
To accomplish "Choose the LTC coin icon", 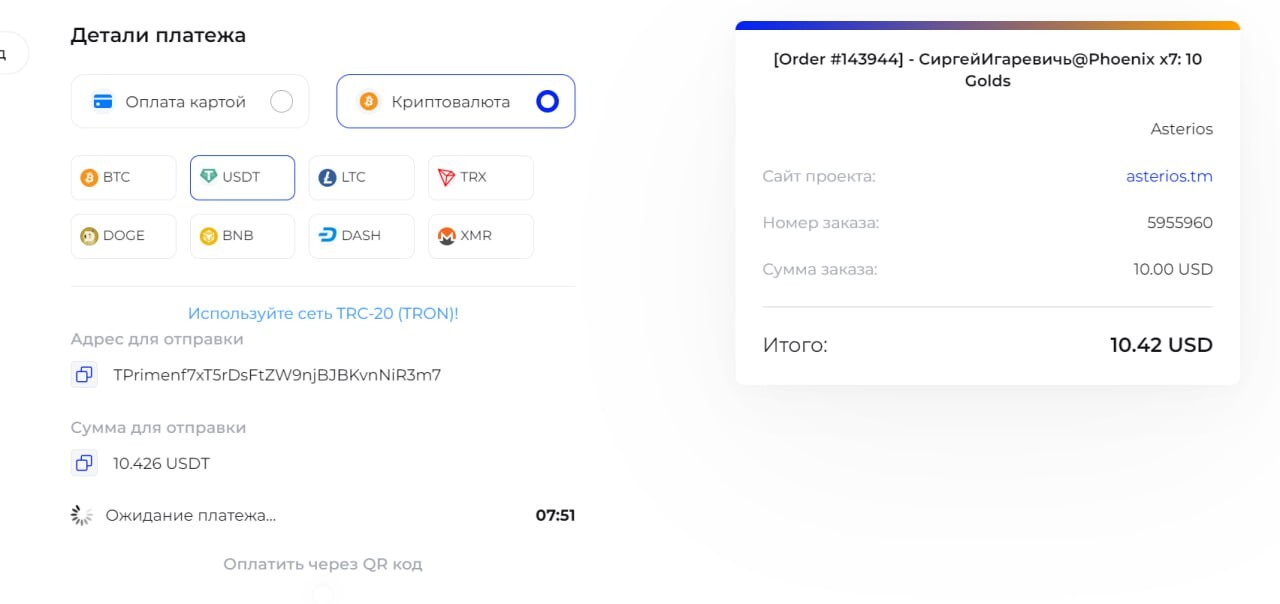I will point(327,178).
